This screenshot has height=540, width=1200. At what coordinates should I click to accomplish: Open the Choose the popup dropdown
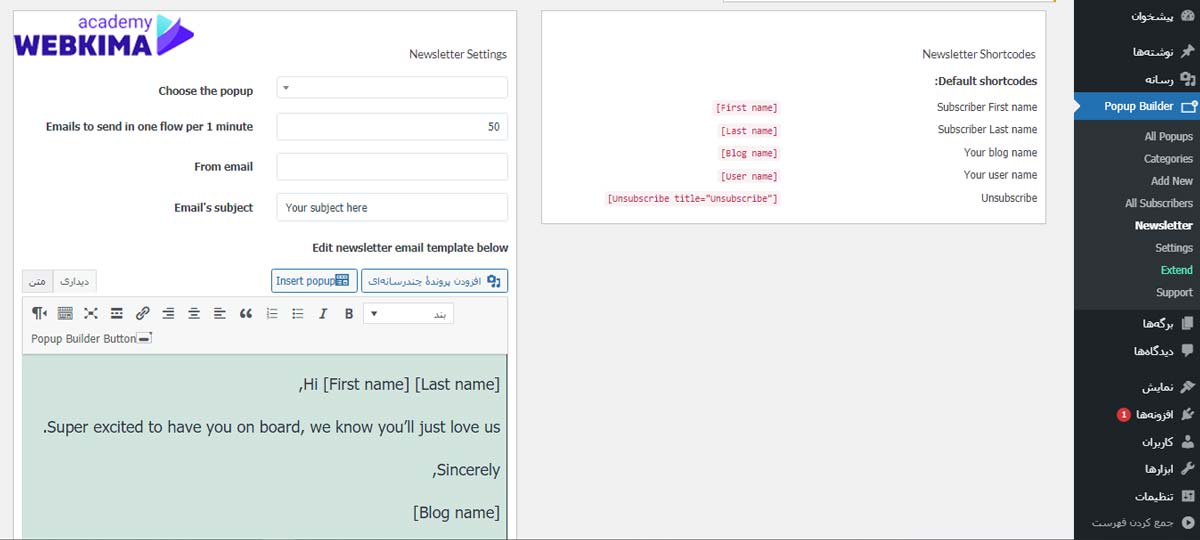click(392, 88)
